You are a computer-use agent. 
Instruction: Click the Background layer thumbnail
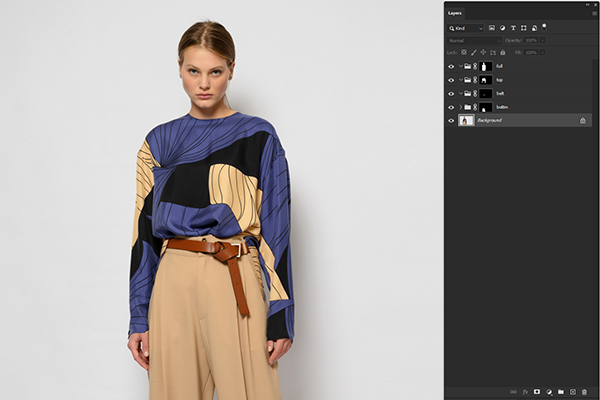[x=466, y=120]
